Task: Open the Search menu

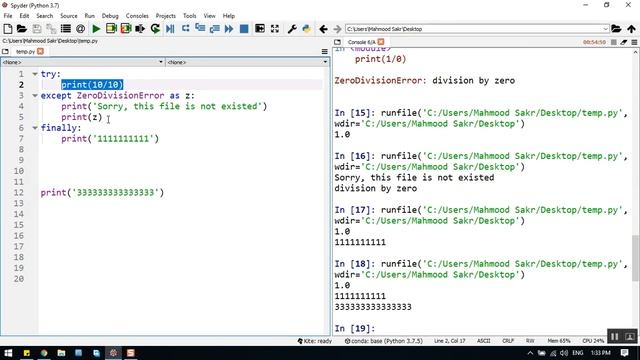Action: 44,16
